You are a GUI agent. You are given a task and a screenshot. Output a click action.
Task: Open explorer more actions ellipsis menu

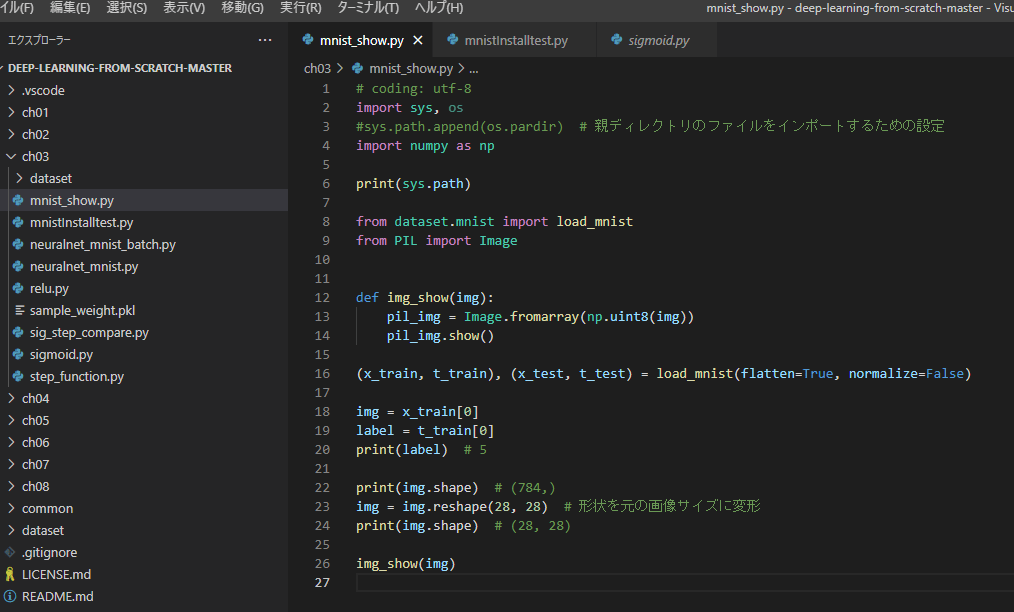[264, 40]
